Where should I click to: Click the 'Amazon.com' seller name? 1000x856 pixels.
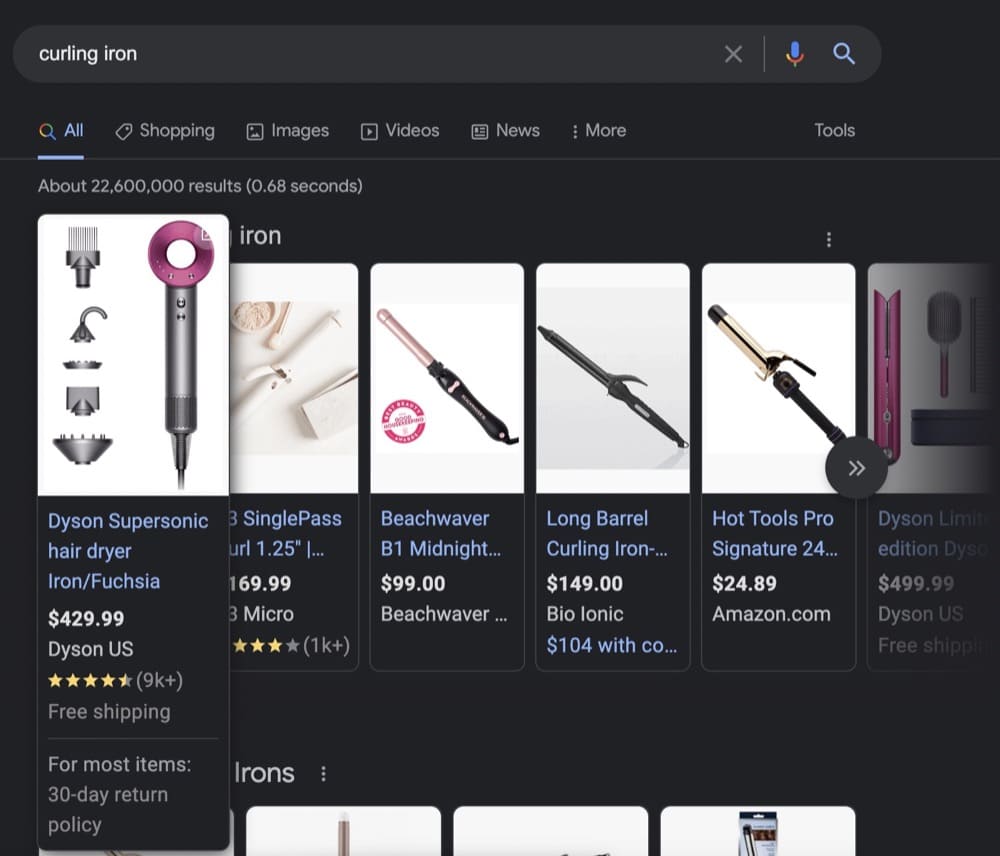tap(771, 614)
